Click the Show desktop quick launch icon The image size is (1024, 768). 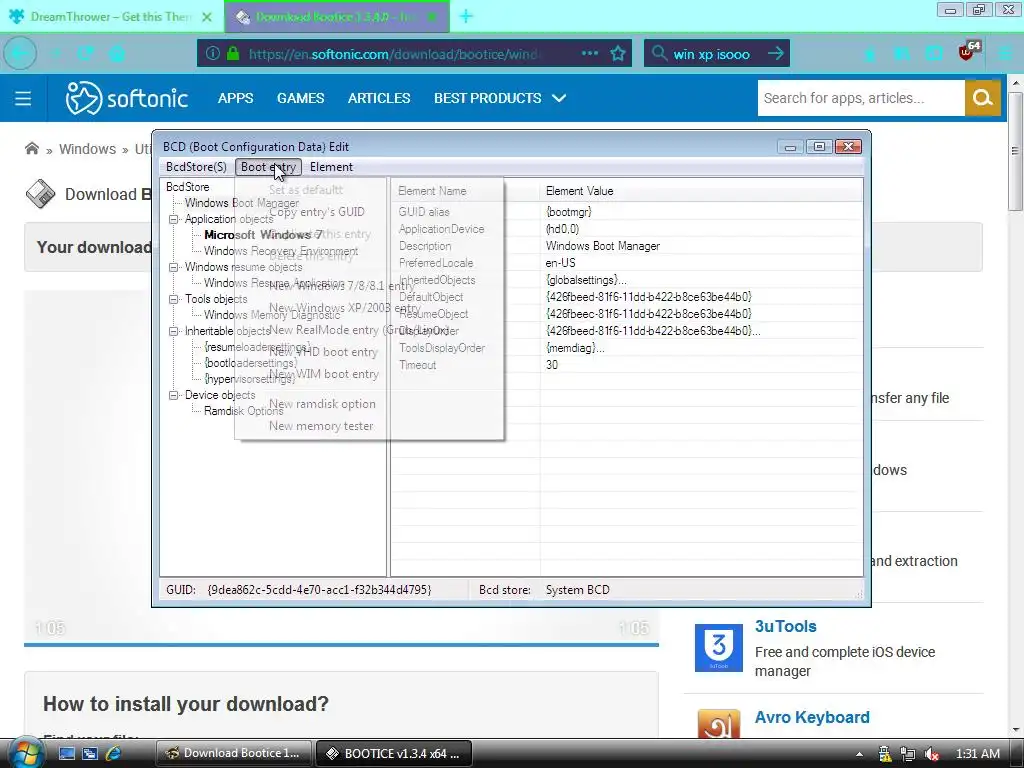67,754
